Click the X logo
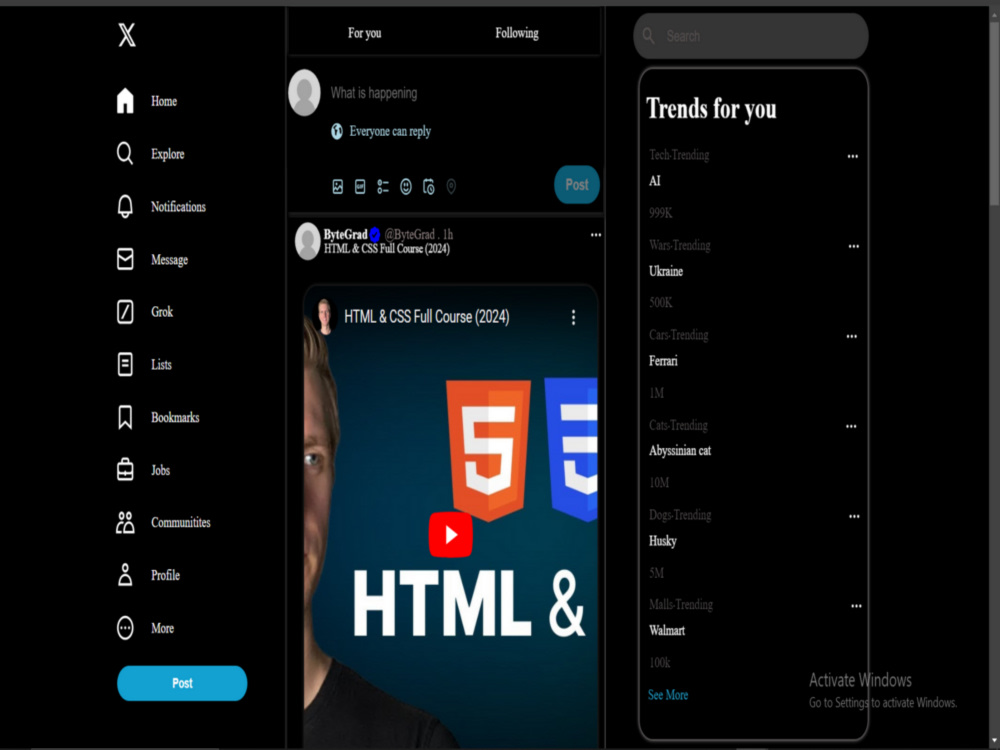1000x750 pixels. tap(127, 34)
